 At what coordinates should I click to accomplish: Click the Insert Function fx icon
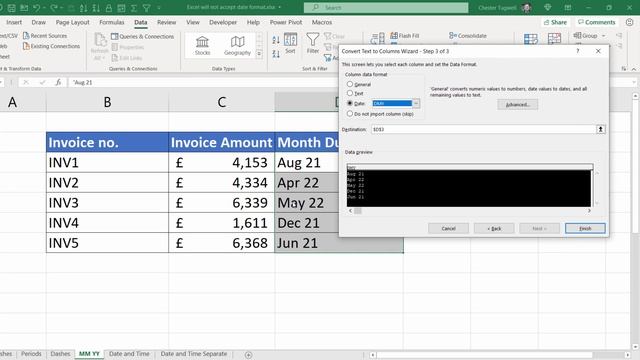click(58, 82)
